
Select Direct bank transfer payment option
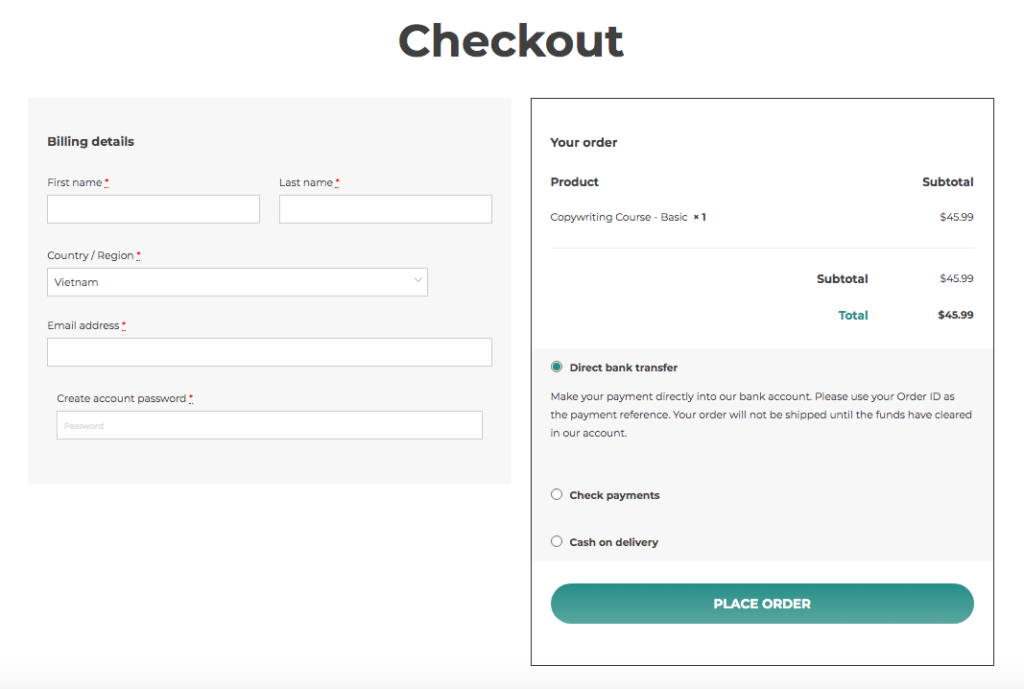pos(556,367)
